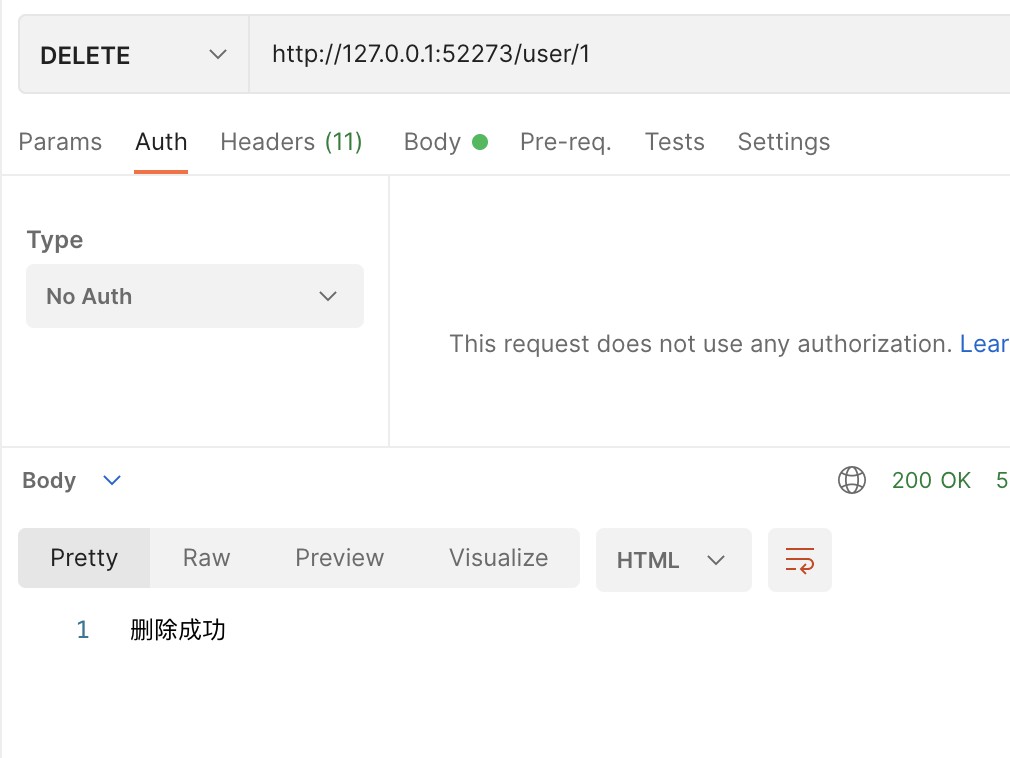Open the DELETE method dropdown

(x=134, y=55)
